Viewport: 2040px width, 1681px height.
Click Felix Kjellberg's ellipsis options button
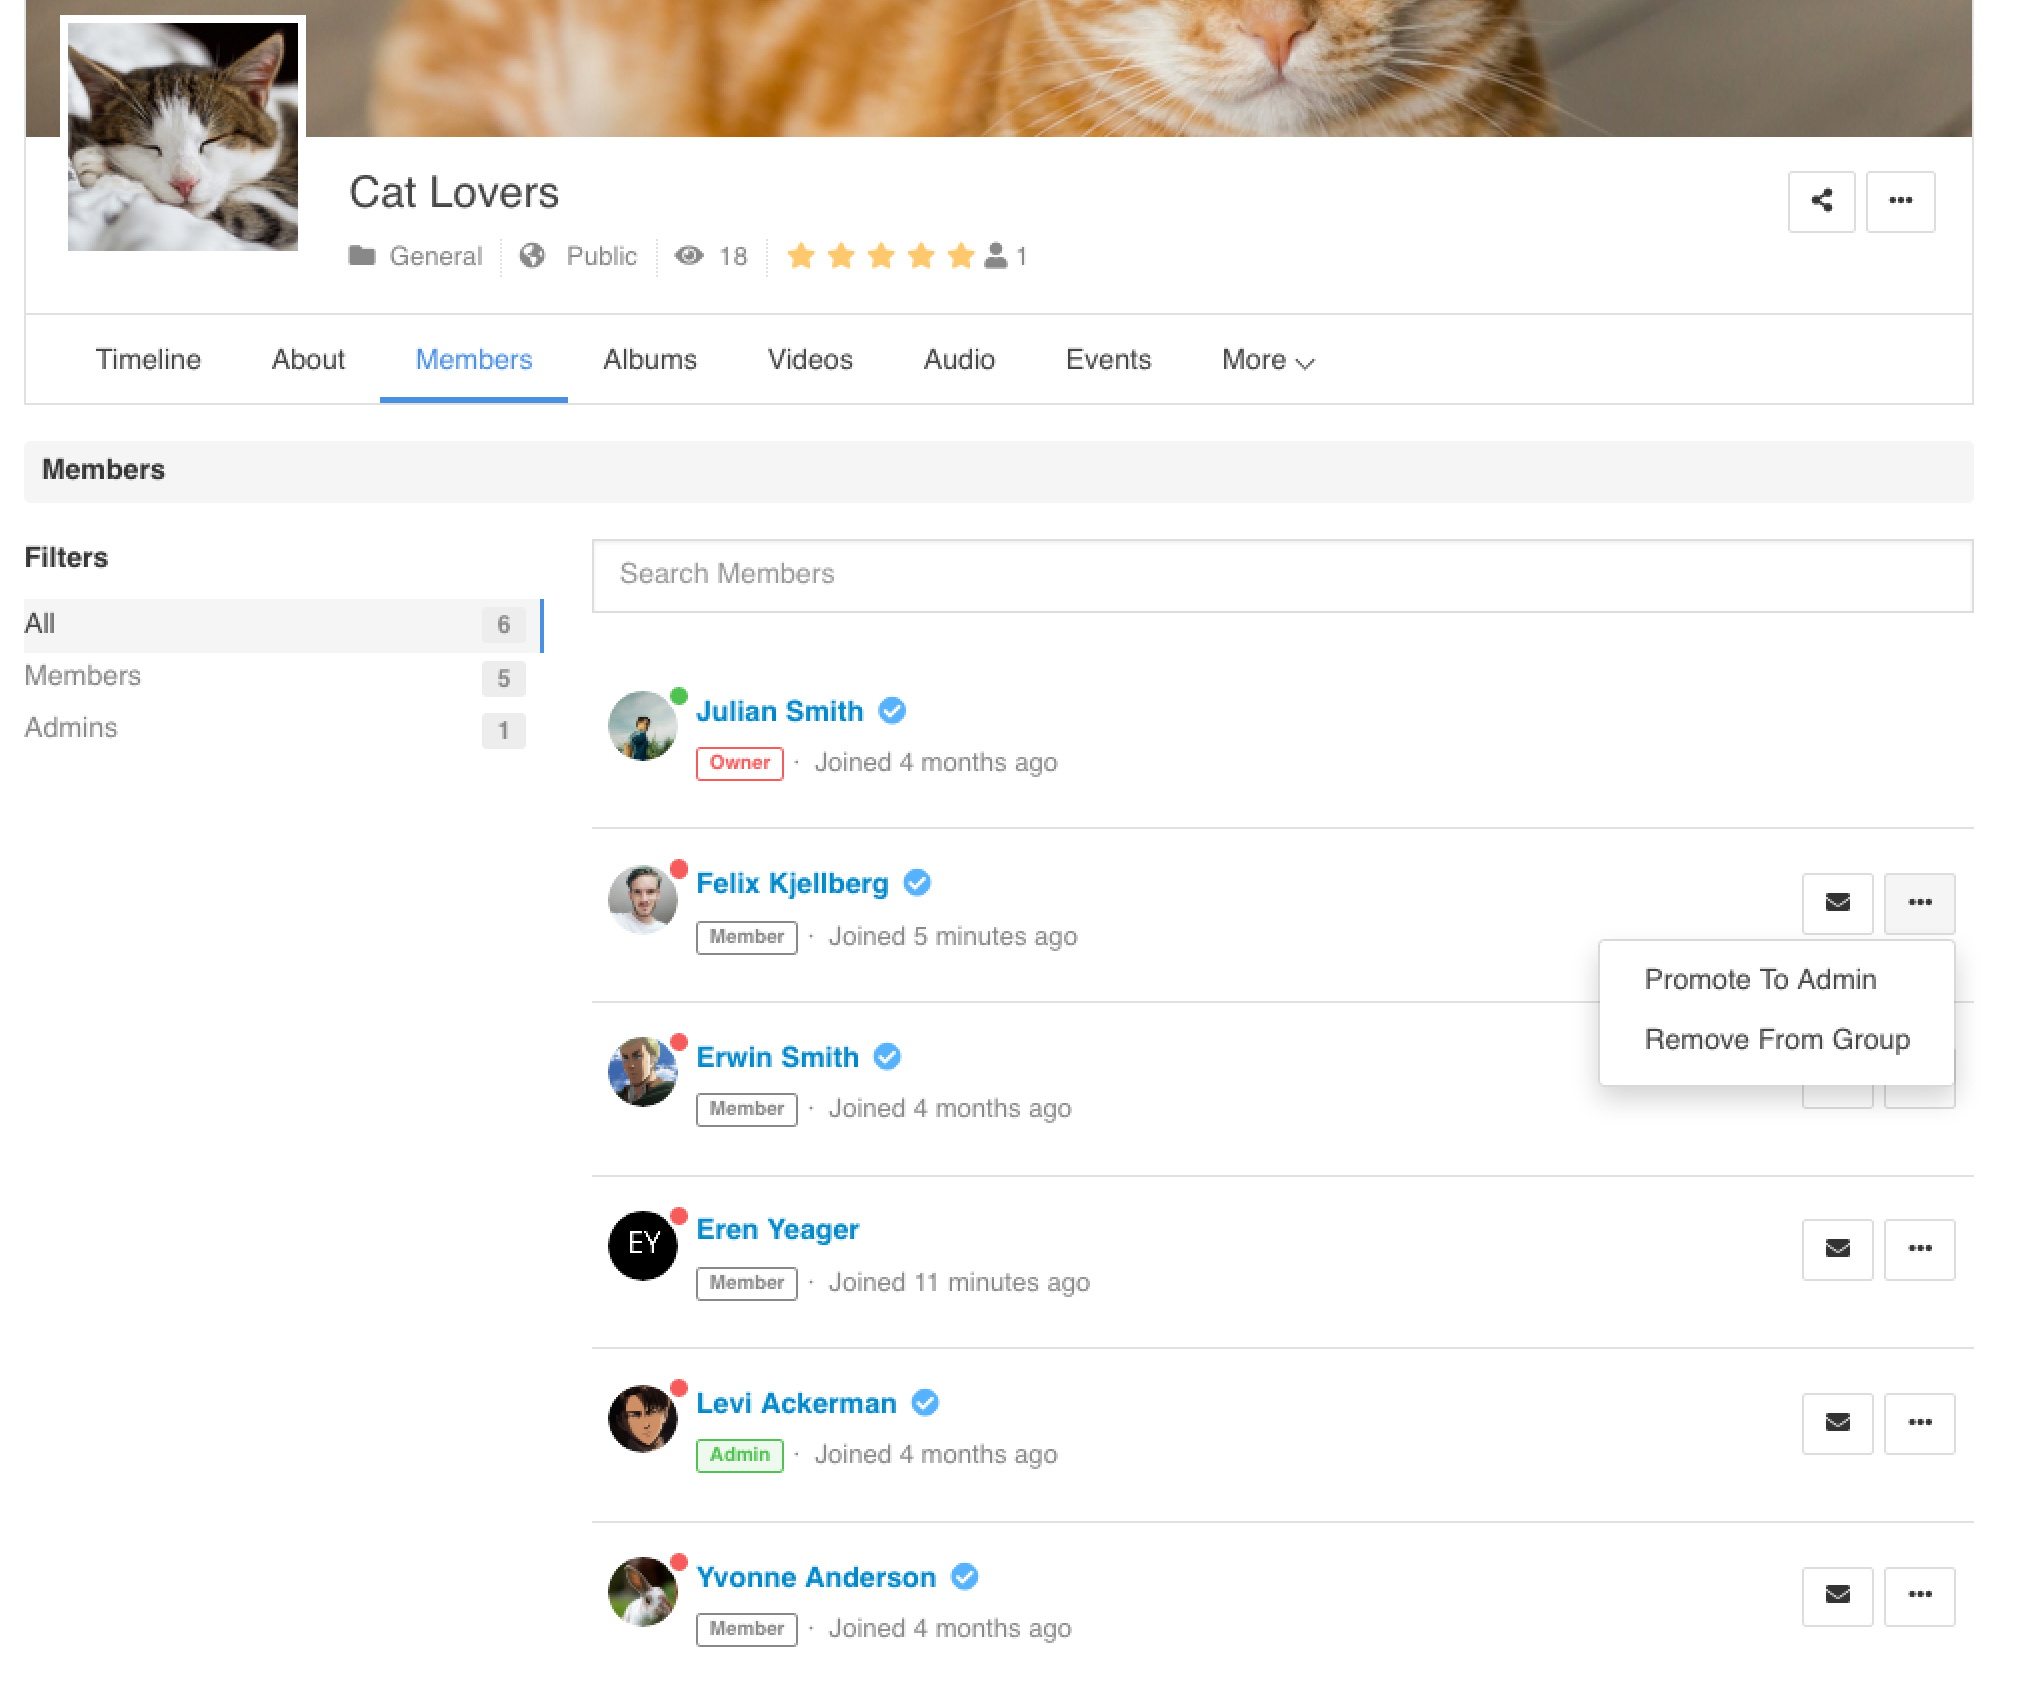pyautogui.click(x=1919, y=903)
